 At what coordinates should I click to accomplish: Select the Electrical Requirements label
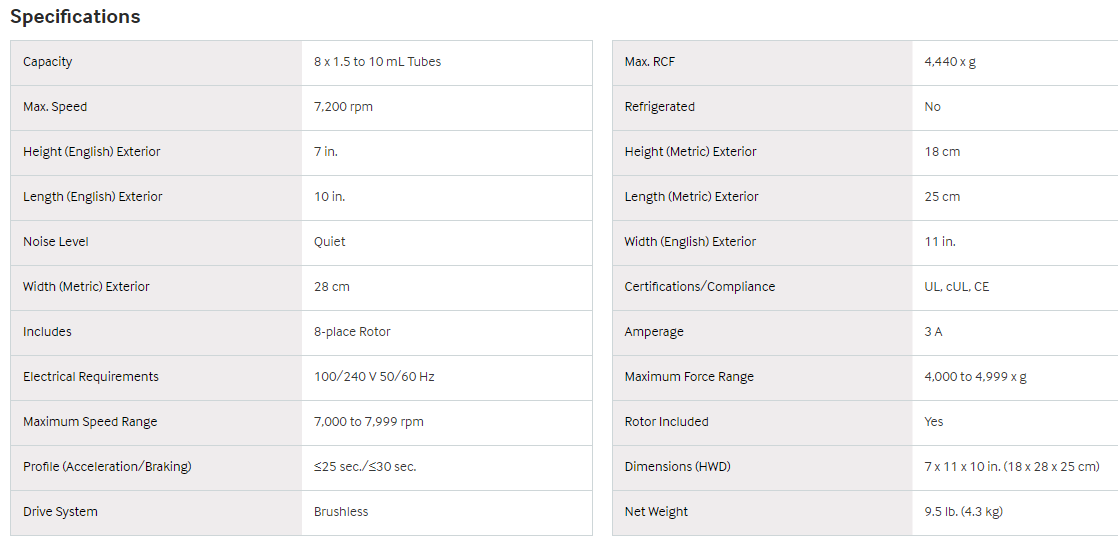[91, 377]
